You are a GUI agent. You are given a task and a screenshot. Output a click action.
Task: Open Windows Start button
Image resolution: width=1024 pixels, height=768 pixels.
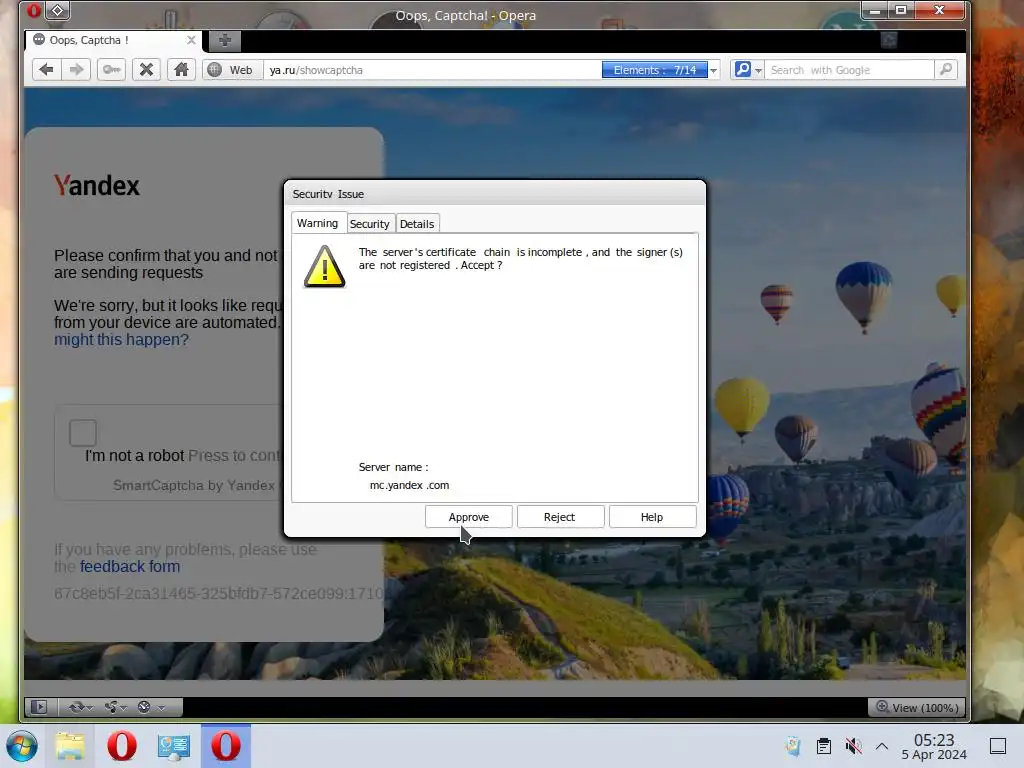click(x=22, y=746)
